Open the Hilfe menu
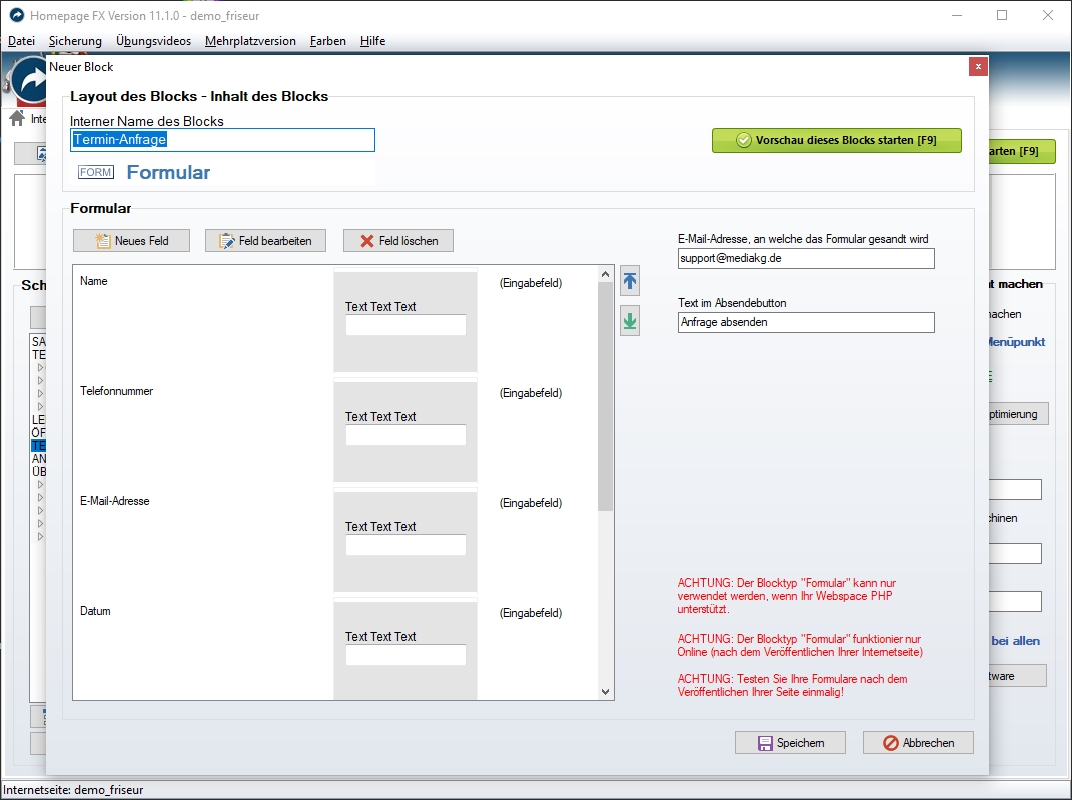The image size is (1072, 800). [372, 41]
